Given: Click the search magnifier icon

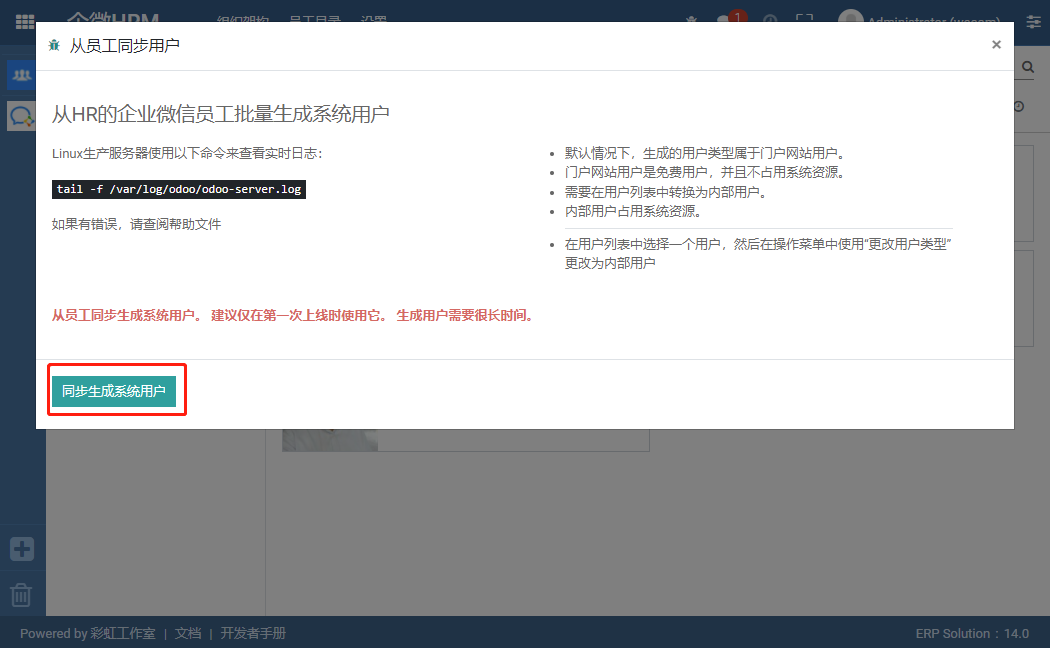Looking at the screenshot, I should (1028, 67).
